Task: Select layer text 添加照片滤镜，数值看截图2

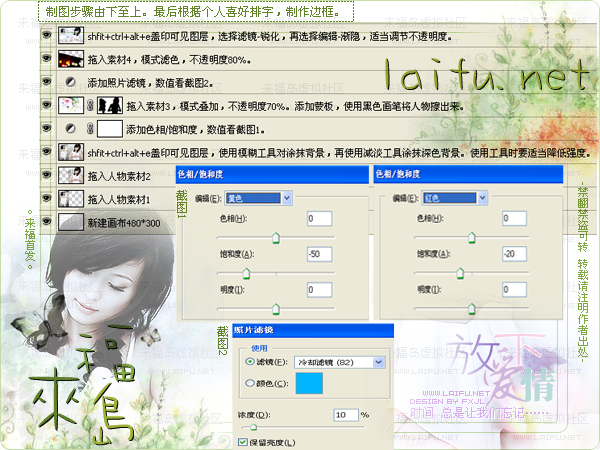Action: [x=150, y=83]
